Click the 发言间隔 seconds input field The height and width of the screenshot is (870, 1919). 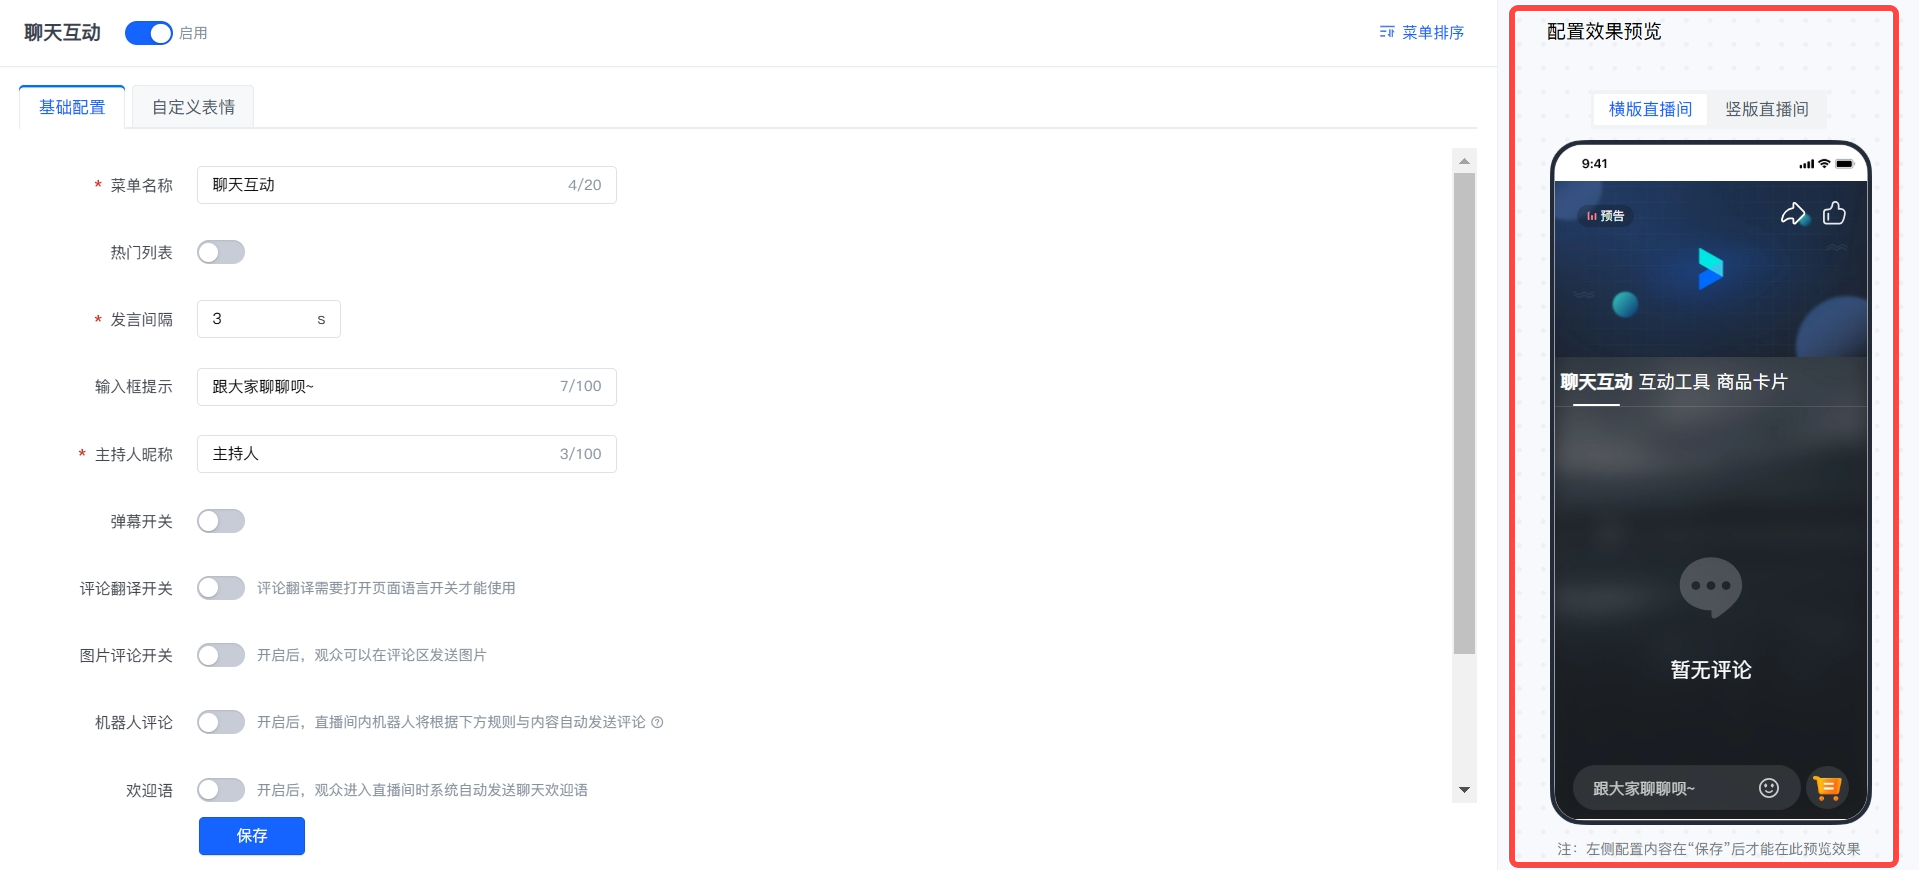coord(269,319)
